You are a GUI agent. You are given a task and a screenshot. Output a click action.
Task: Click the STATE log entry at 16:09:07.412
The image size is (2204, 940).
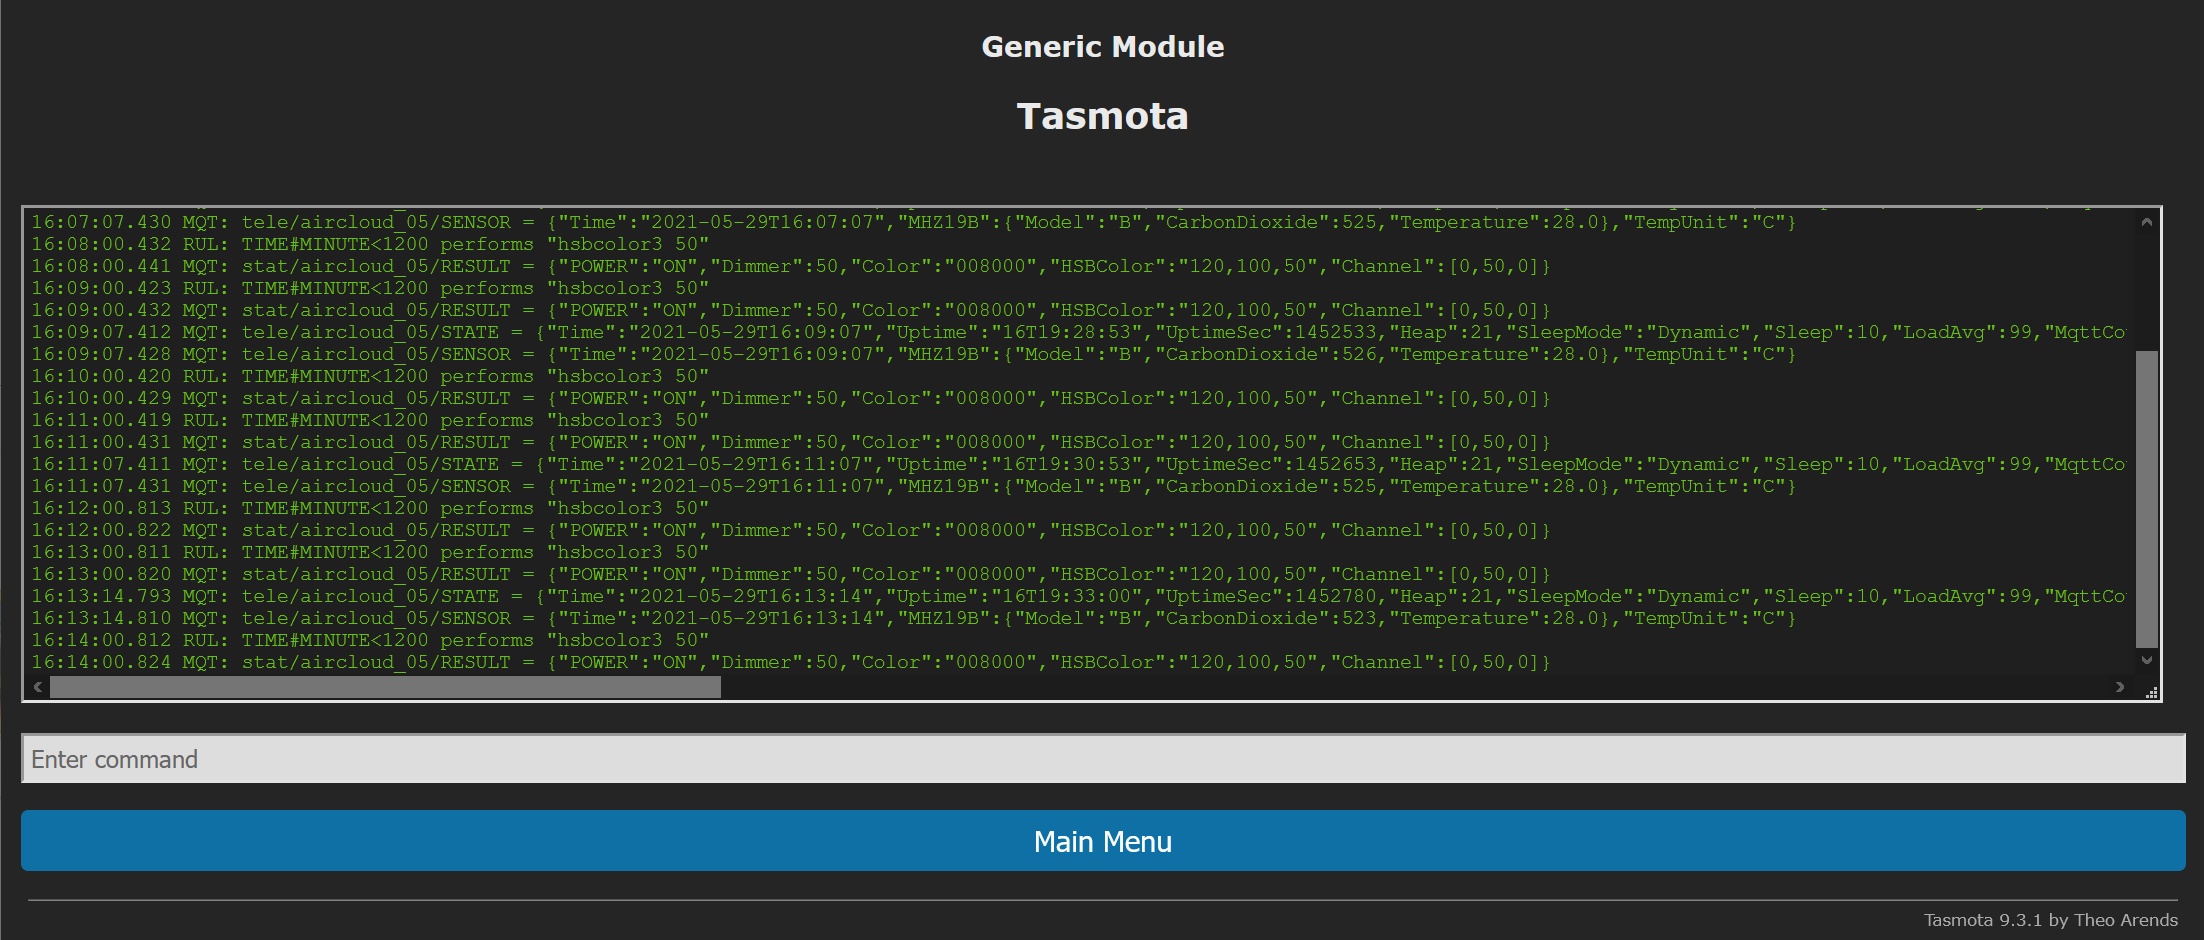click(x=1078, y=332)
